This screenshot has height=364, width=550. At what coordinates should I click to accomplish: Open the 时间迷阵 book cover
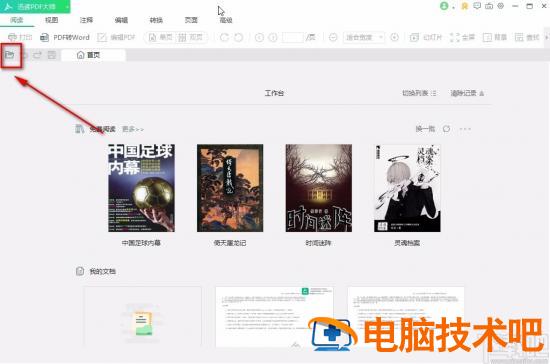tap(318, 188)
